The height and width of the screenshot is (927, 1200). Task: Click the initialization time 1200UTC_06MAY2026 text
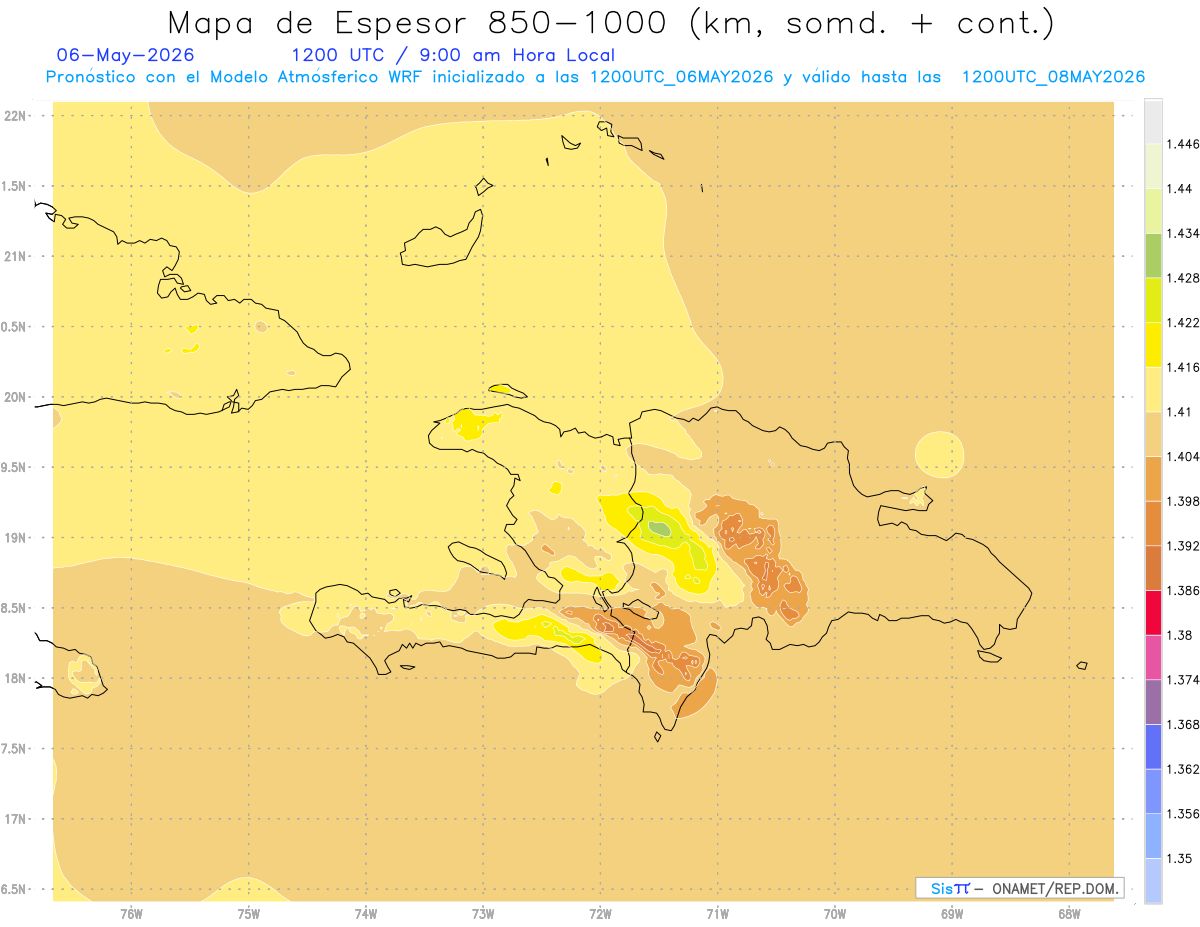tap(681, 77)
